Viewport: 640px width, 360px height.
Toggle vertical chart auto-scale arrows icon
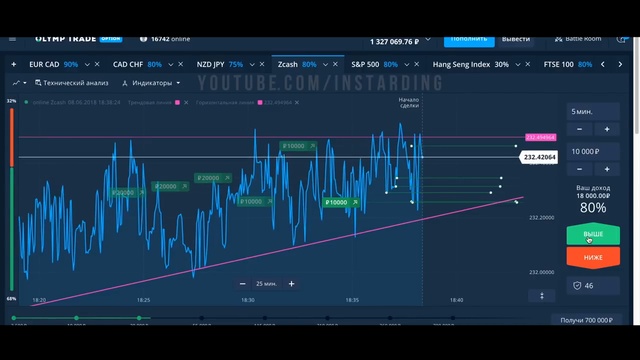(x=542, y=296)
